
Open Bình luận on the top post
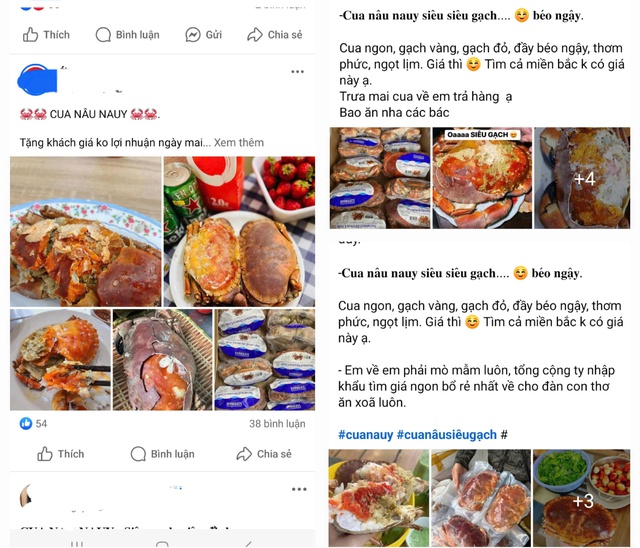coord(127,35)
